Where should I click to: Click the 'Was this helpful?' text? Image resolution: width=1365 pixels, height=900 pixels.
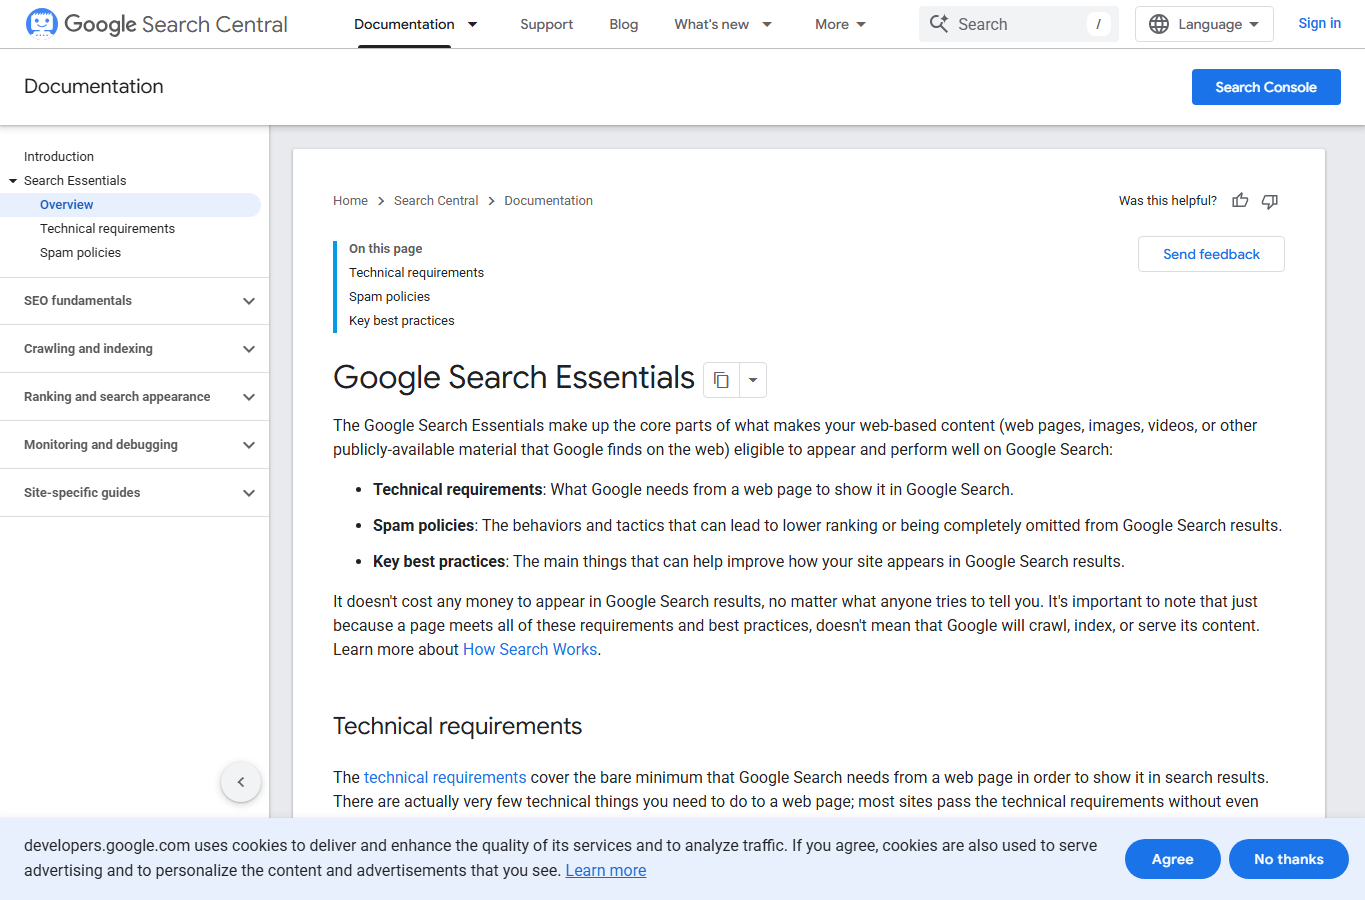click(1168, 201)
